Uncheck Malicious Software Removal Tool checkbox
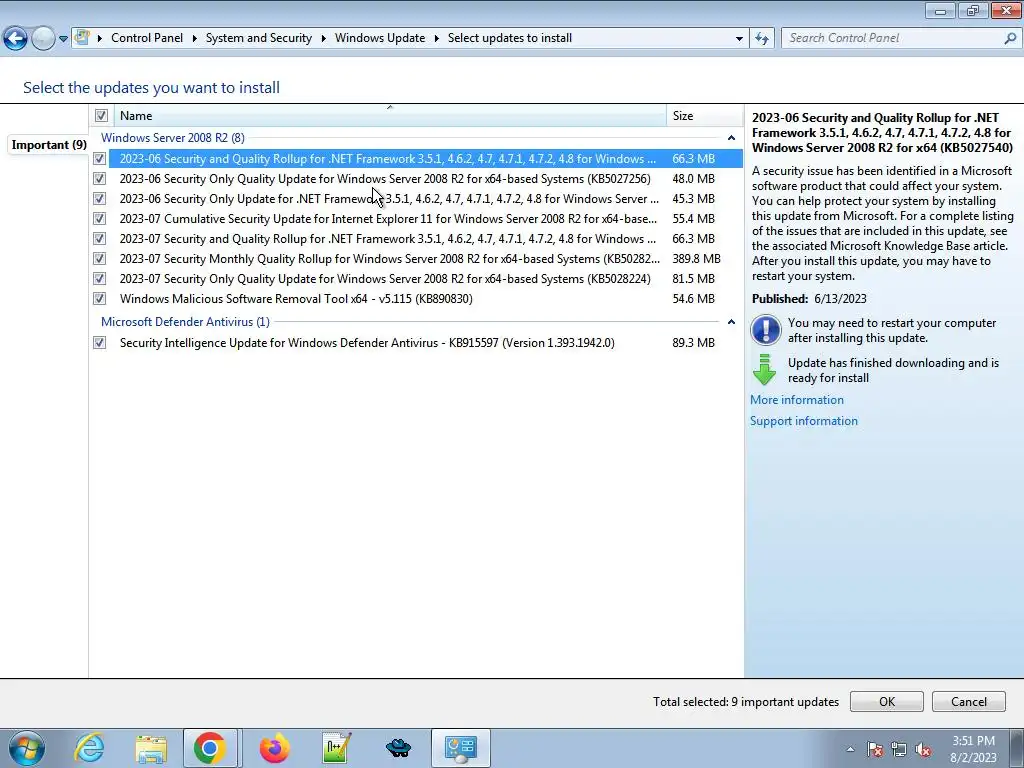Screen dimensions: 1024x768 click(x=99, y=298)
